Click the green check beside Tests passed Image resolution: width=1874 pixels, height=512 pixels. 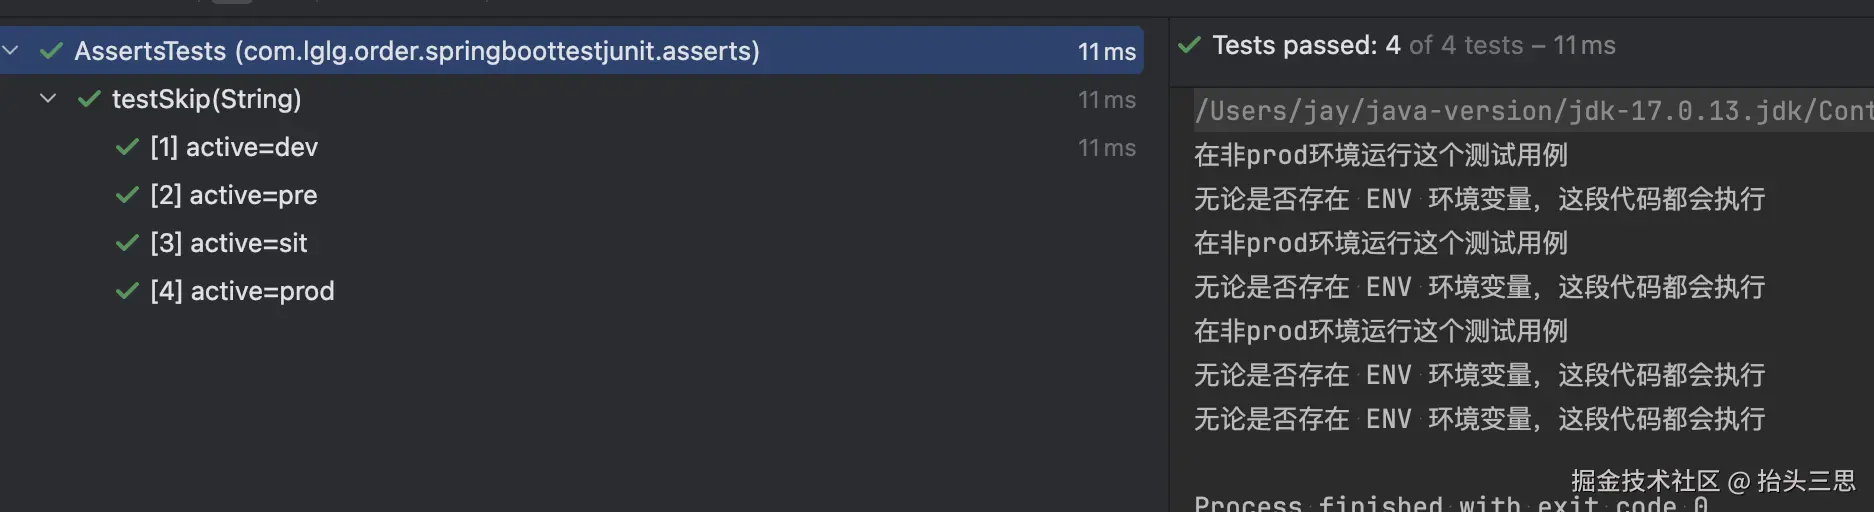1189,45
